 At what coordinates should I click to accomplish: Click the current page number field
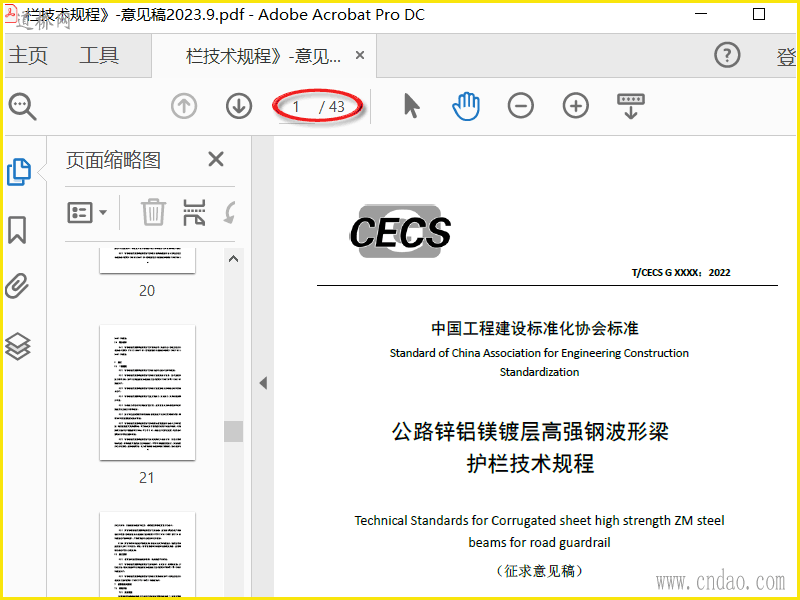tap(296, 107)
